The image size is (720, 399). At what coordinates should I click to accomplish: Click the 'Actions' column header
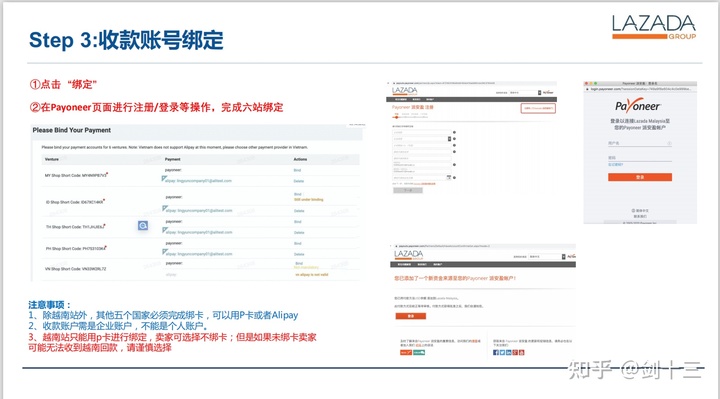[300, 159]
